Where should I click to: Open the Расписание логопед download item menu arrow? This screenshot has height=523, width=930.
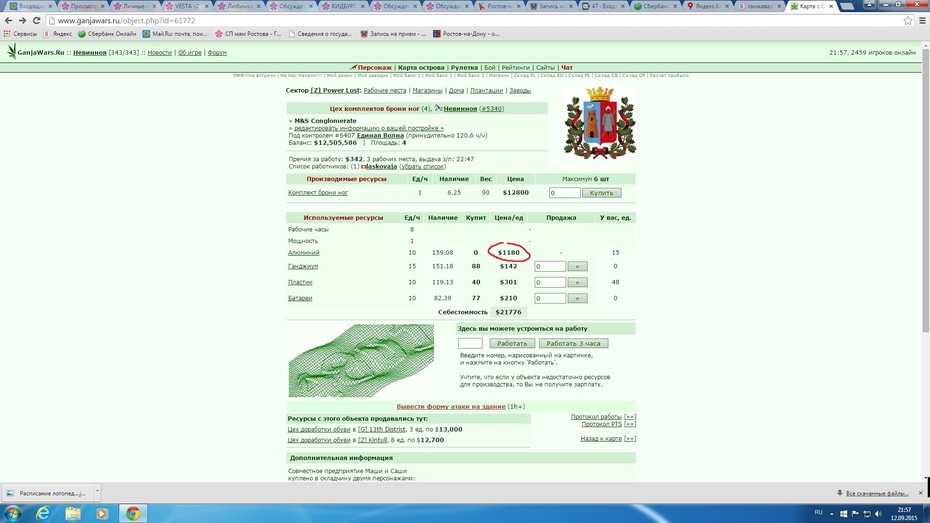coord(97,492)
